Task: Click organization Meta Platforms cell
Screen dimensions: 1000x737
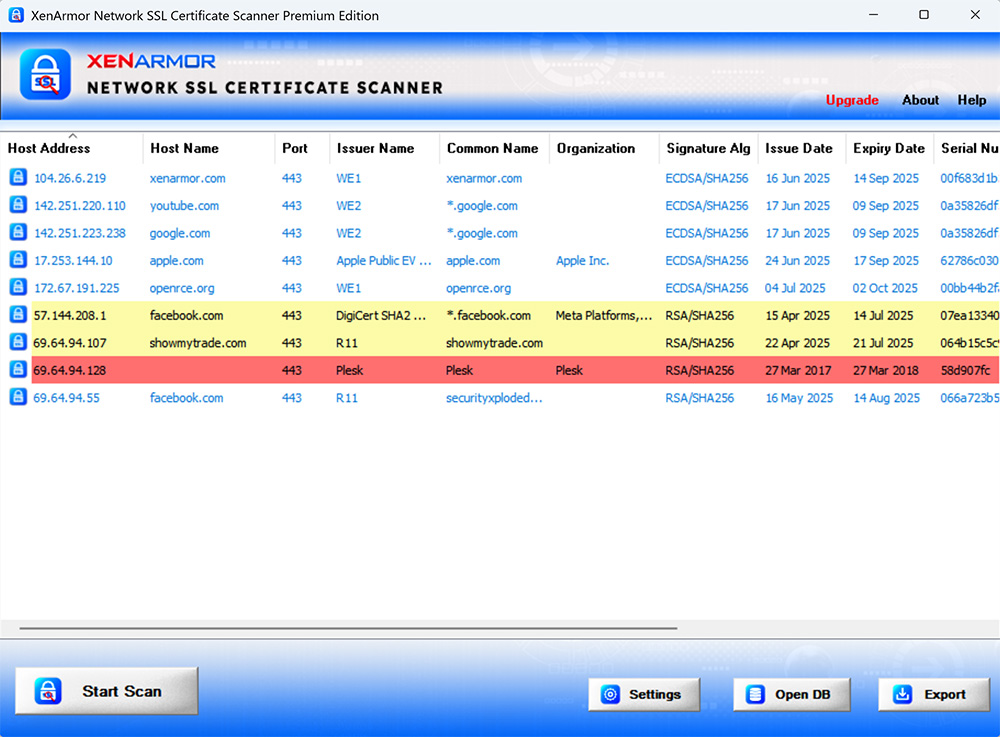Action: (604, 316)
